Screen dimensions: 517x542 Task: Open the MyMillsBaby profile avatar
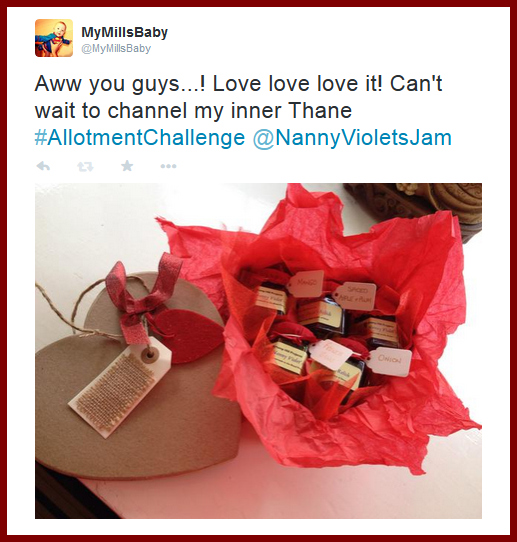pos(54,38)
